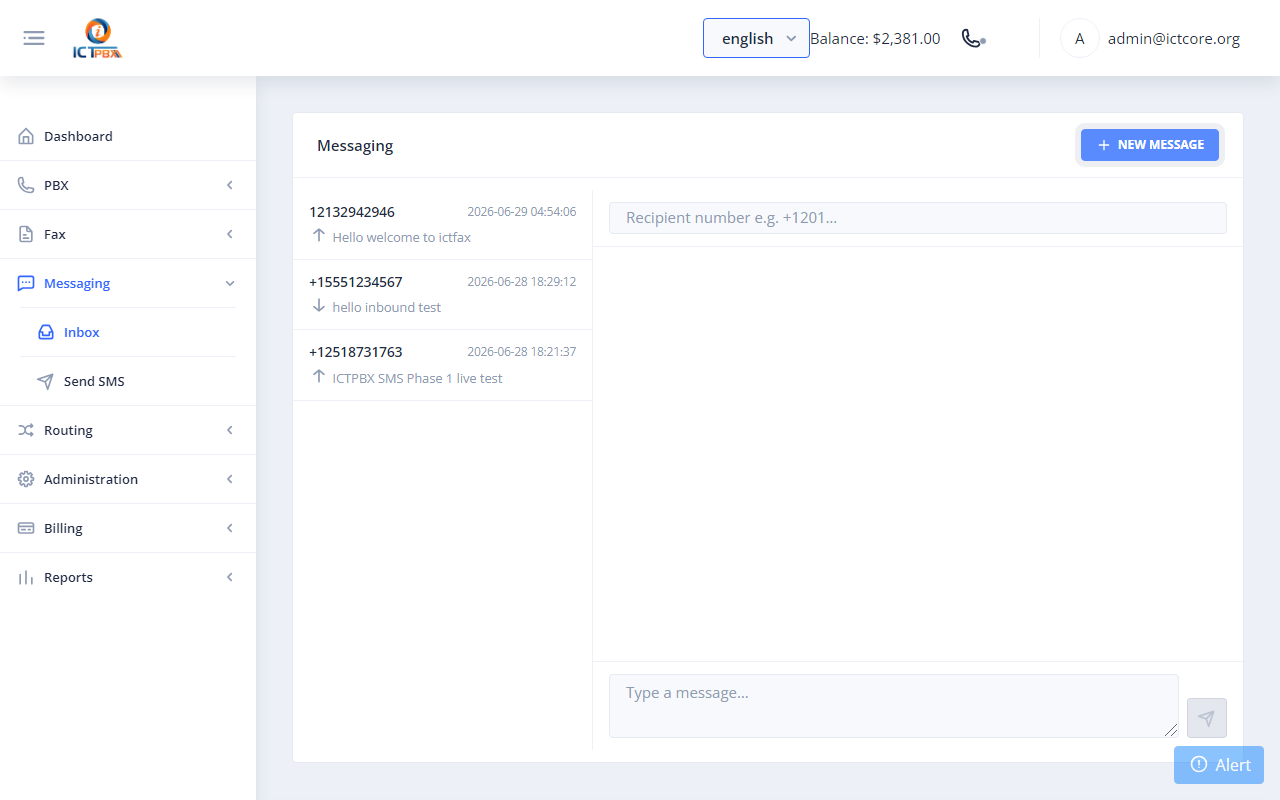Click the Administration gear icon
This screenshot has width=1280, height=800.
pos(26,479)
